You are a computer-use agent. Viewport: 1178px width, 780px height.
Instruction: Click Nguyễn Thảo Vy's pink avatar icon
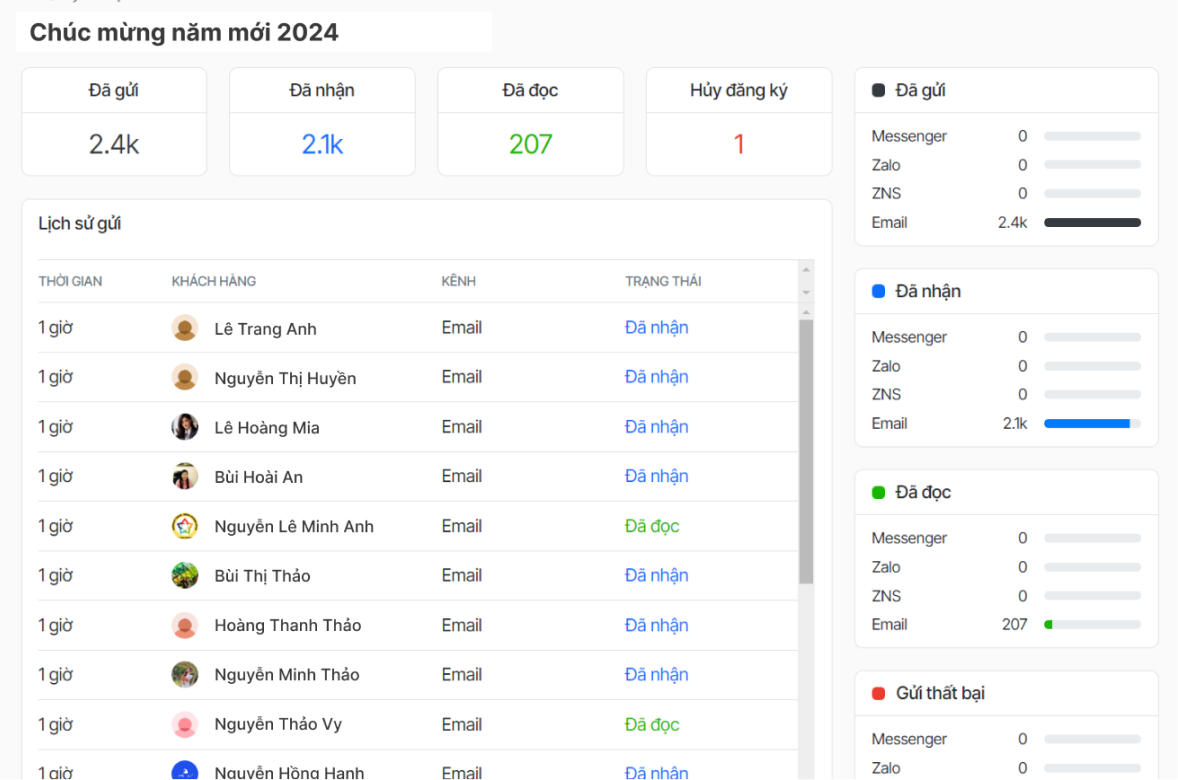pyautogui.click(x=185, y=724)
